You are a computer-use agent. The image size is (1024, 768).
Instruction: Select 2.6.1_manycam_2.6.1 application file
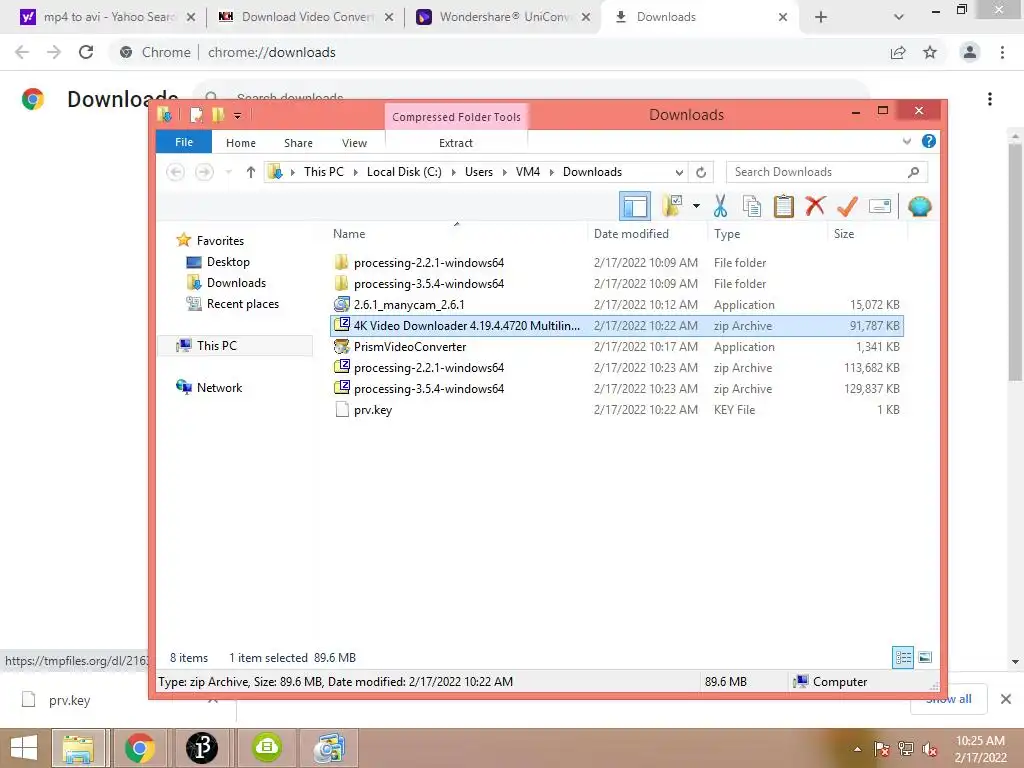tap(409, 304)
